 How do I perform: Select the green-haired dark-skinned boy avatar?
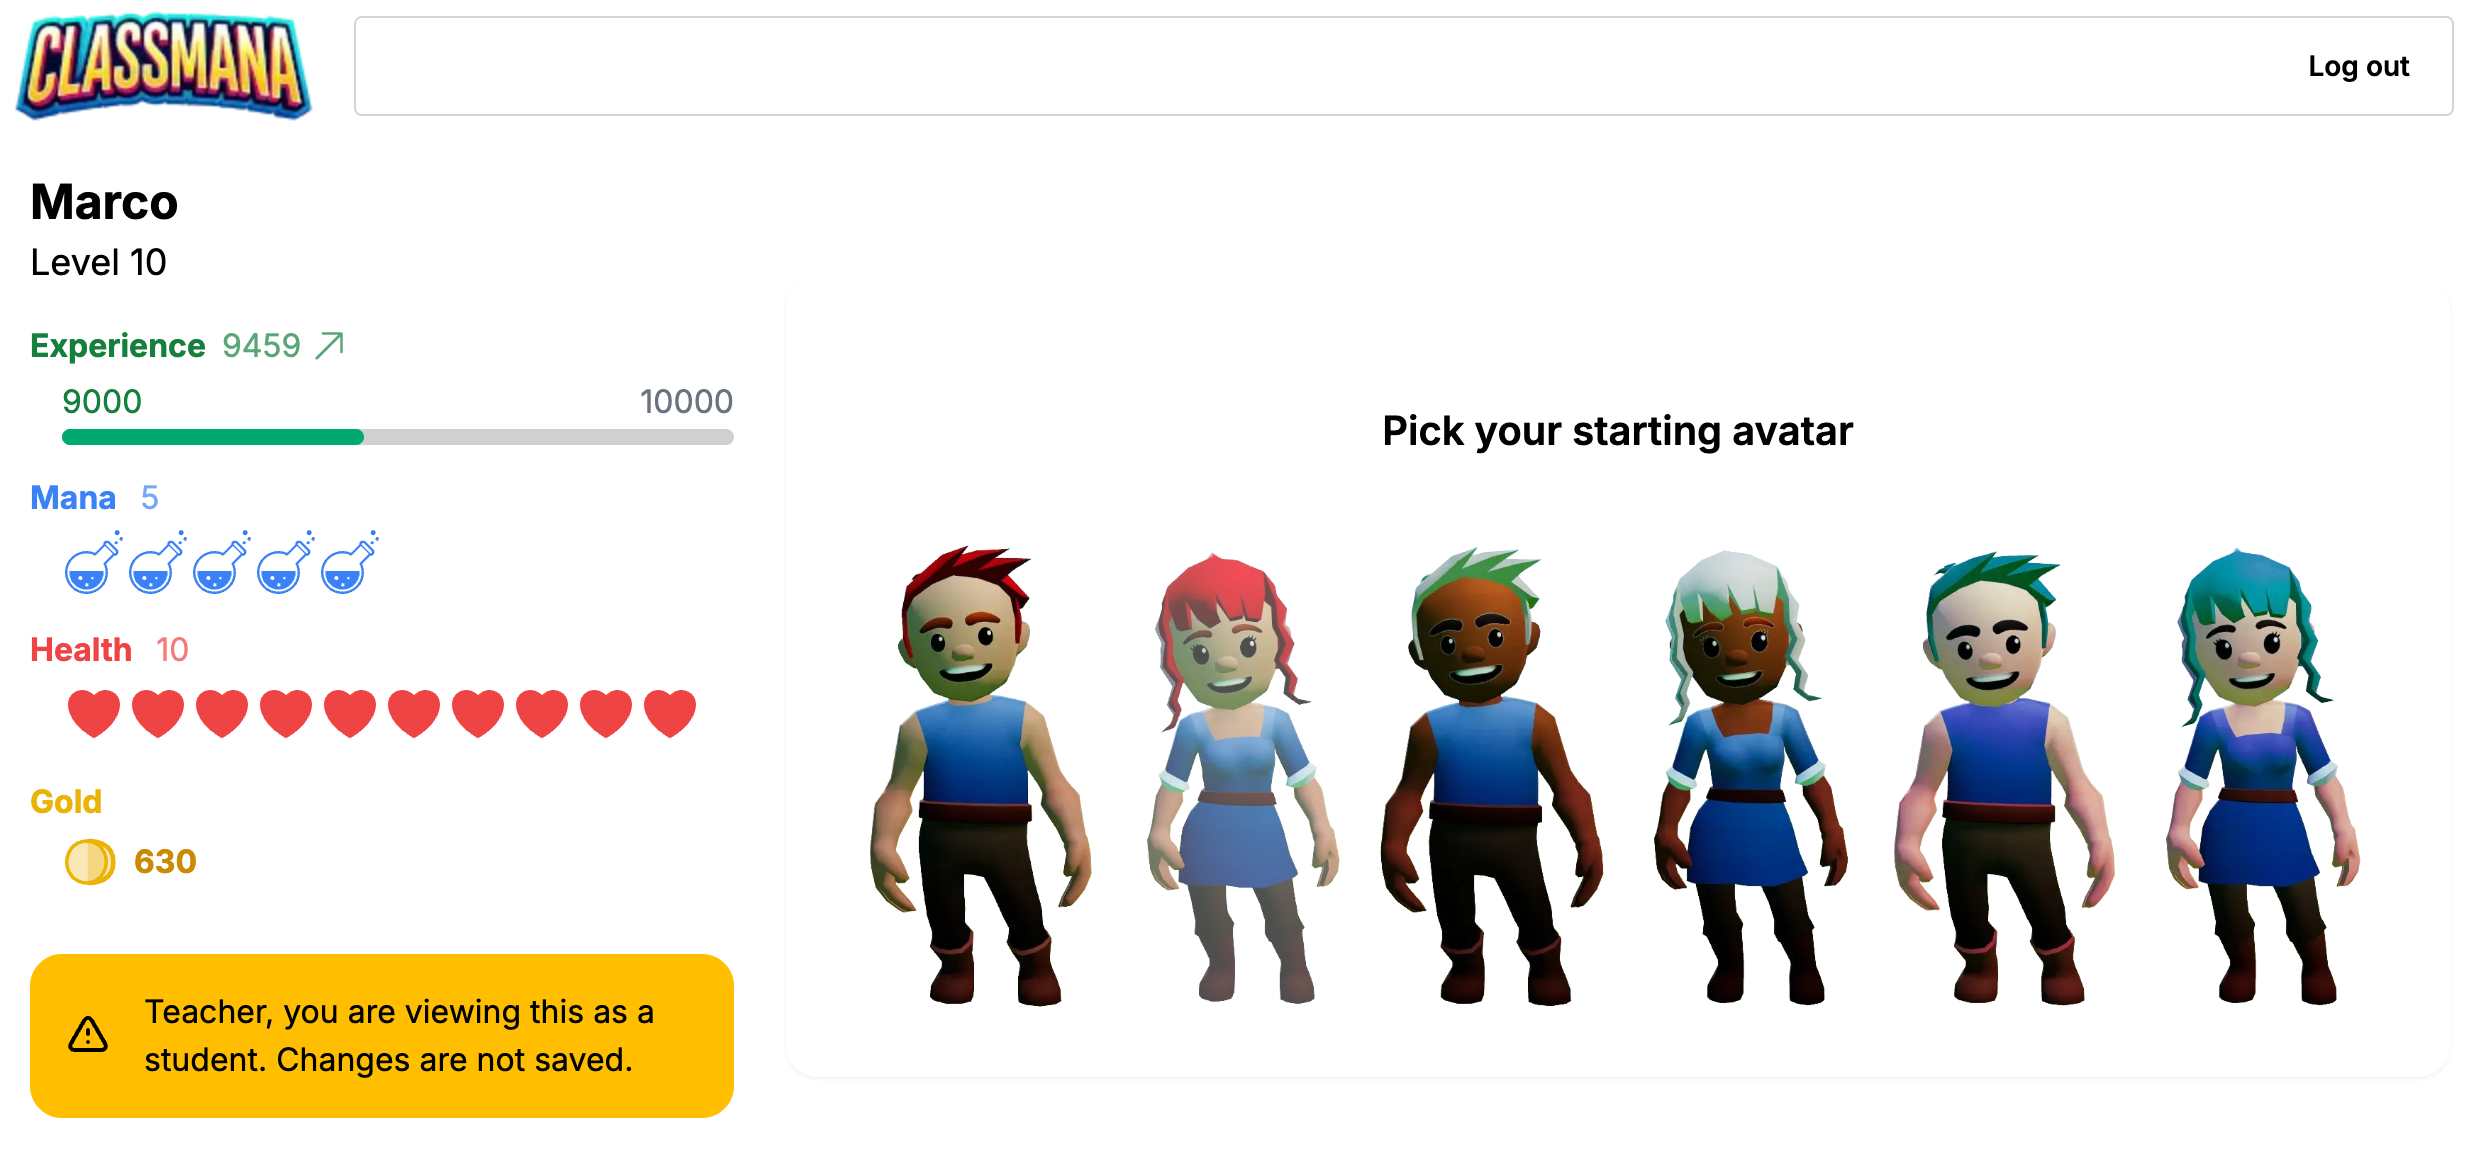(x=1490, y=775)
